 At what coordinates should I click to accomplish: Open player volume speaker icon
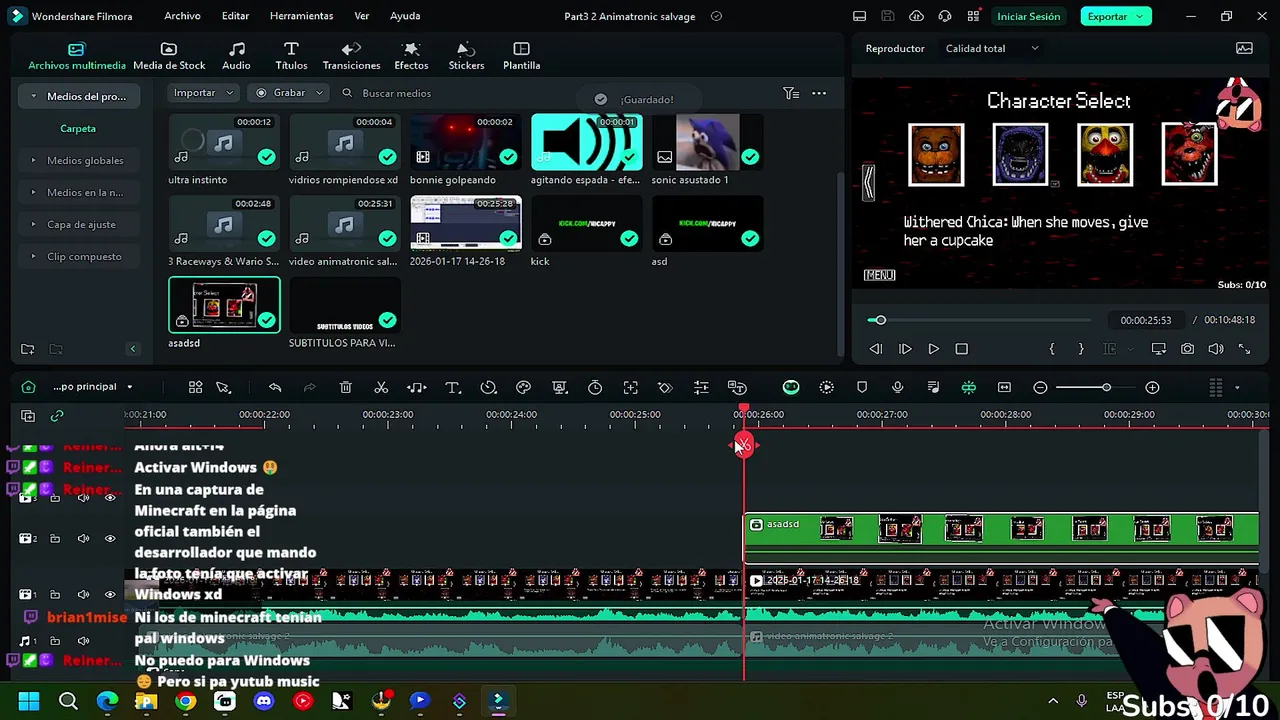tap(1216, 349)
